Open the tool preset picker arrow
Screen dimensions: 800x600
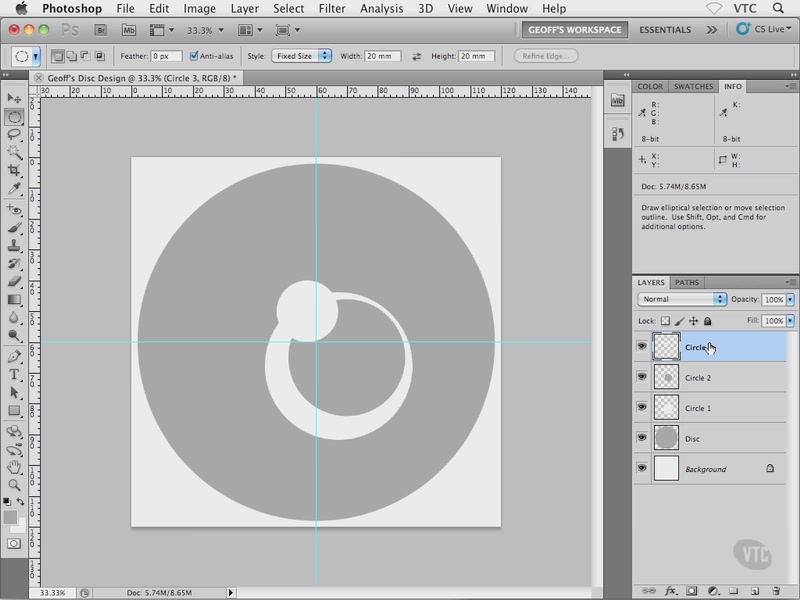click(36, 57)
